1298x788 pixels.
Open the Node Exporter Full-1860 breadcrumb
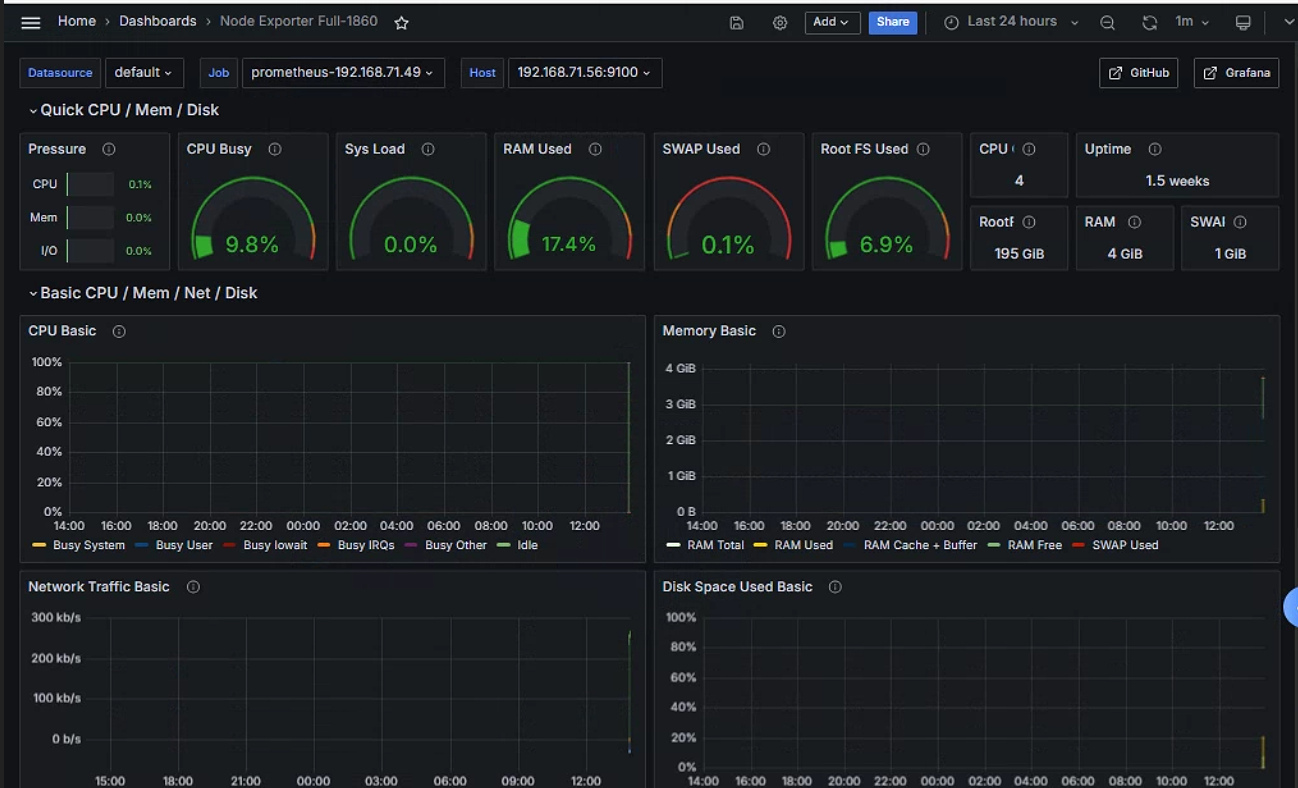[299, 21]
